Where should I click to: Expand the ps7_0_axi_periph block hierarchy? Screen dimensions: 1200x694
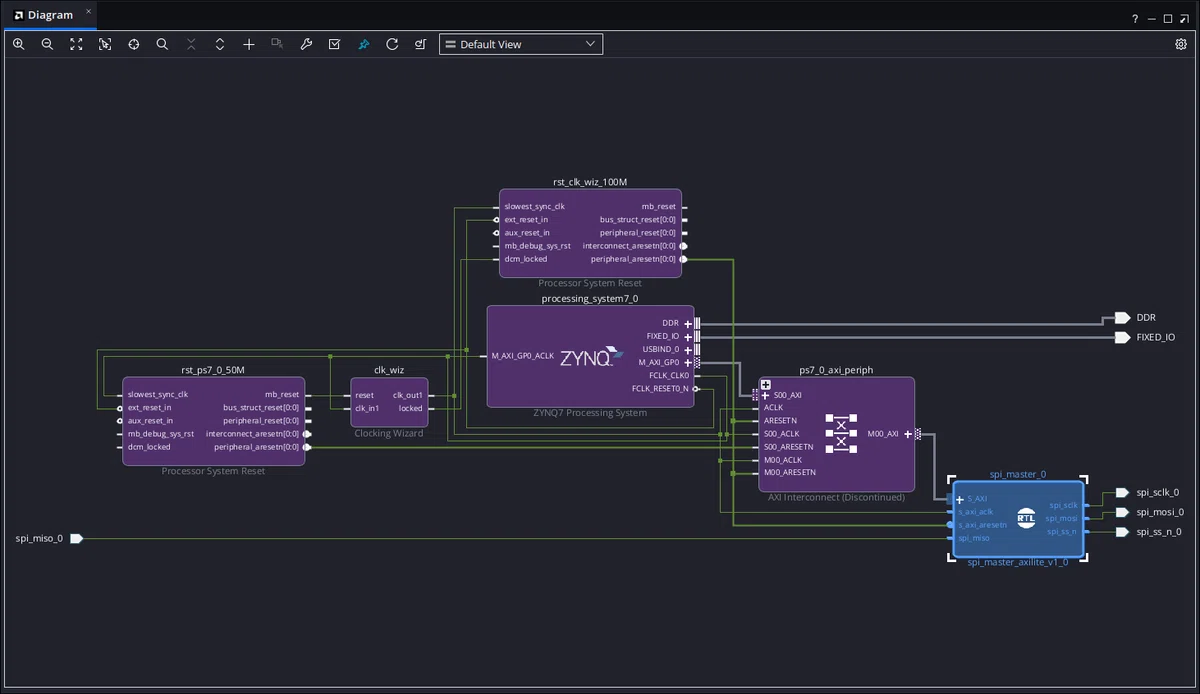[x=765, y=385]
